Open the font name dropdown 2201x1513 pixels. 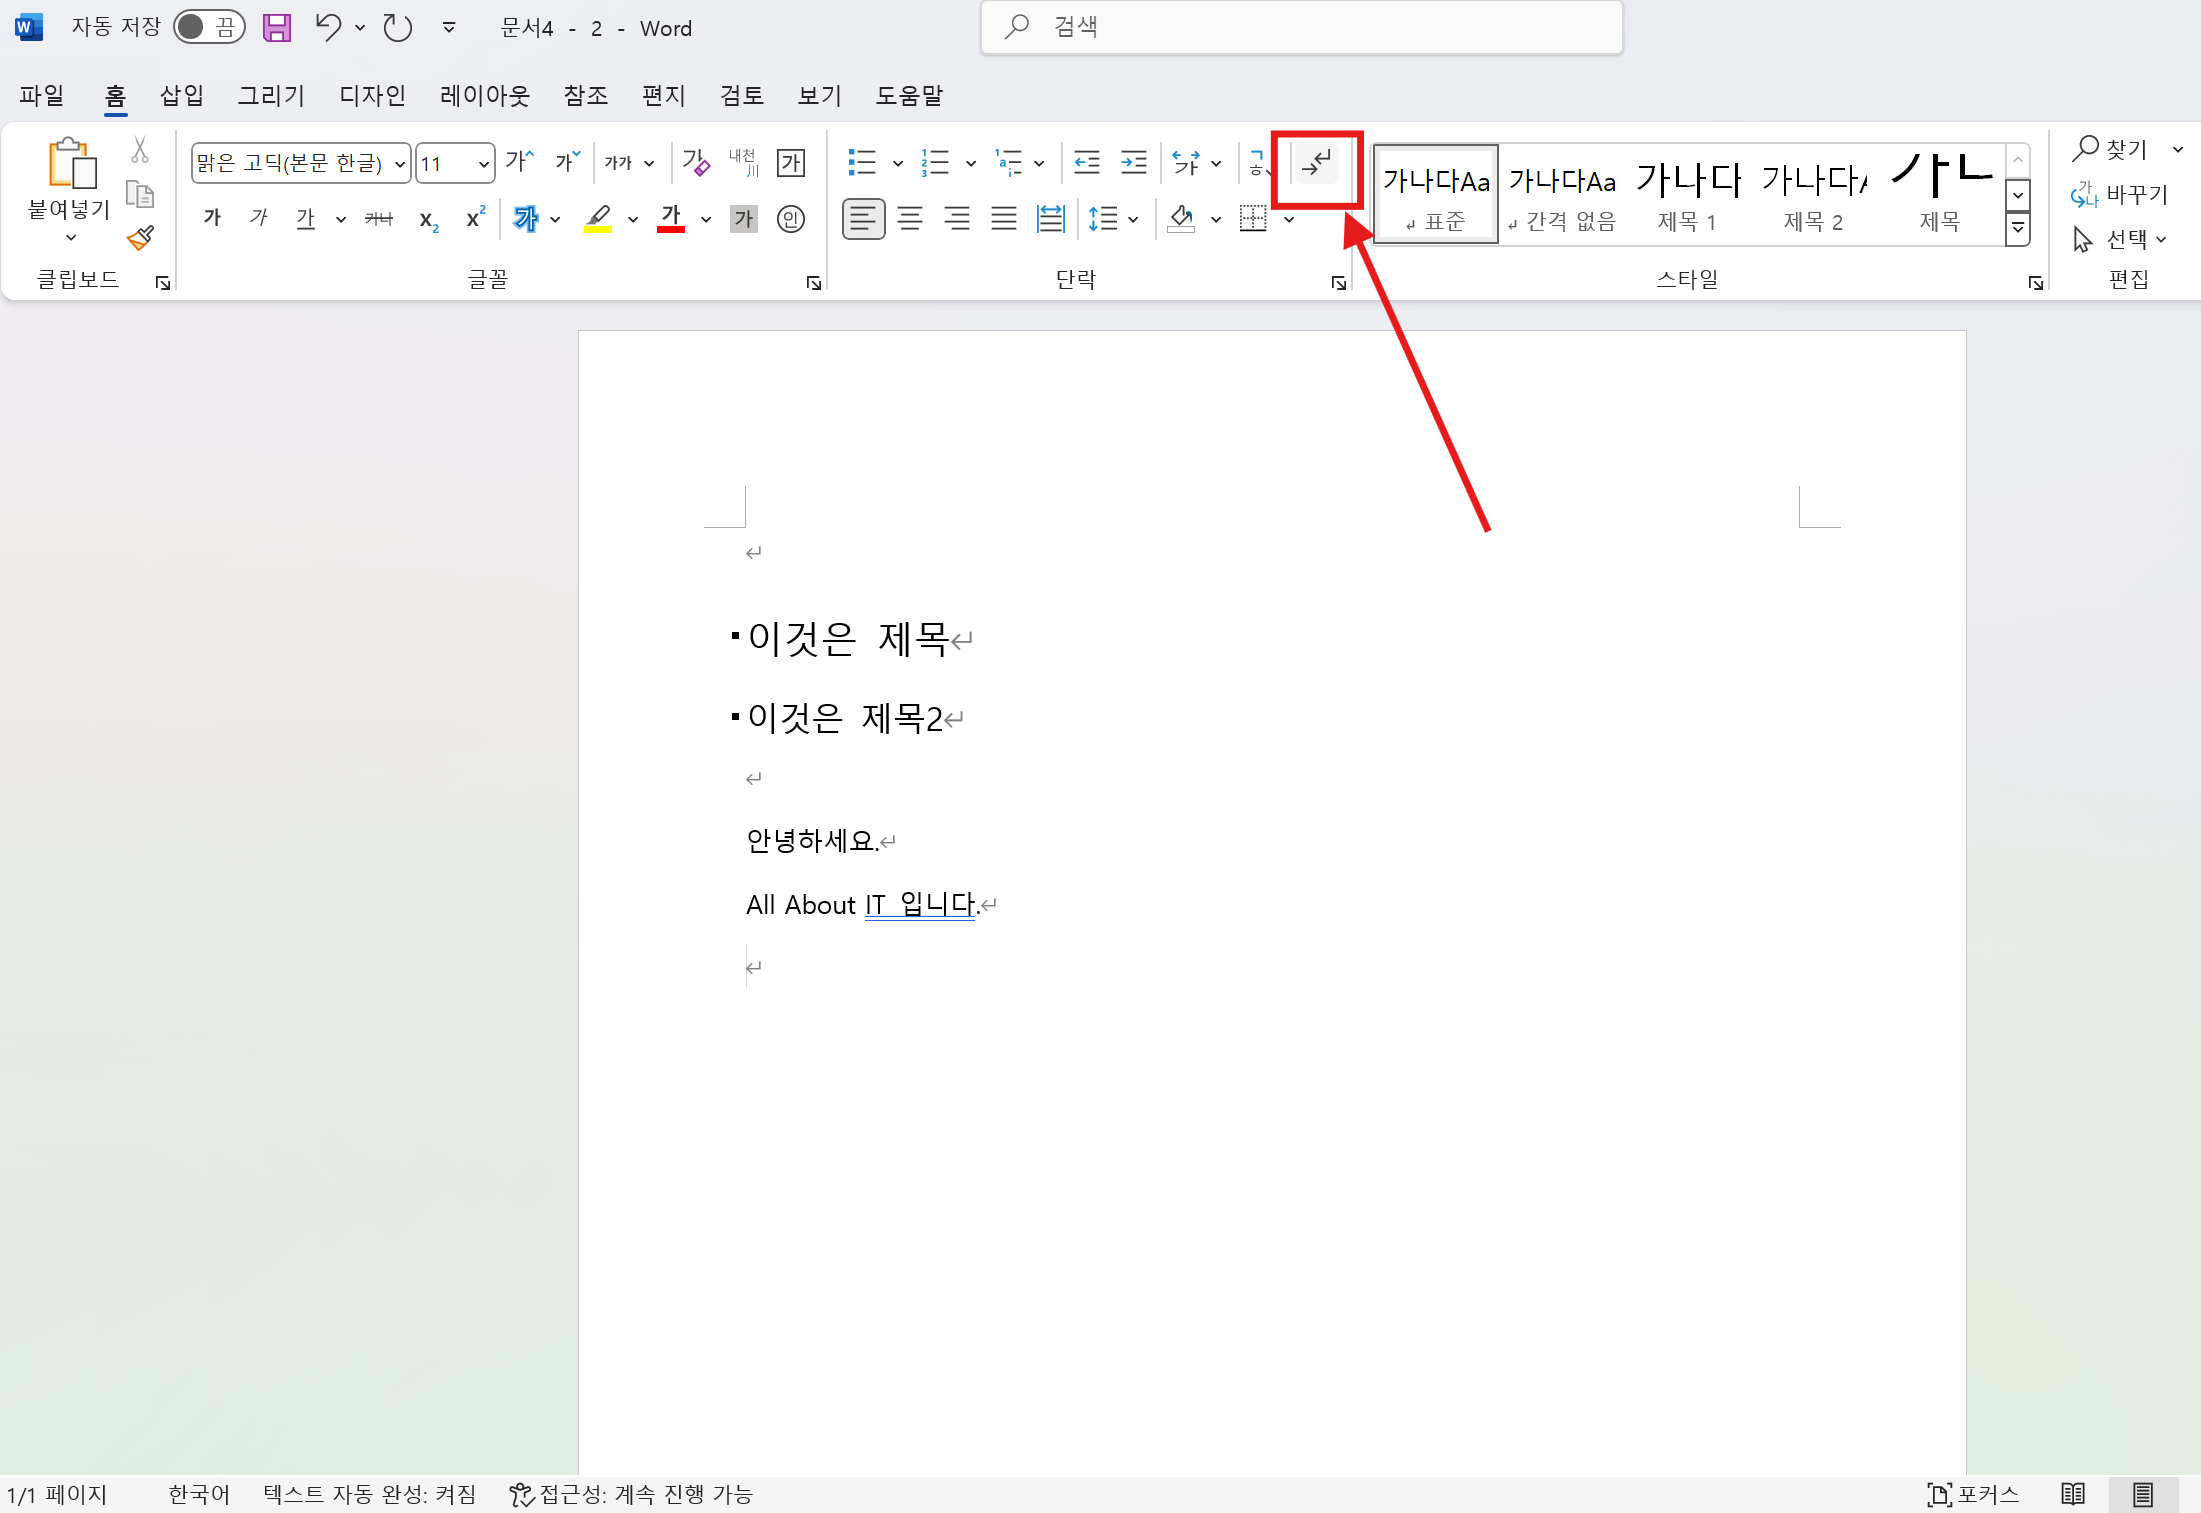coord(399,164)
